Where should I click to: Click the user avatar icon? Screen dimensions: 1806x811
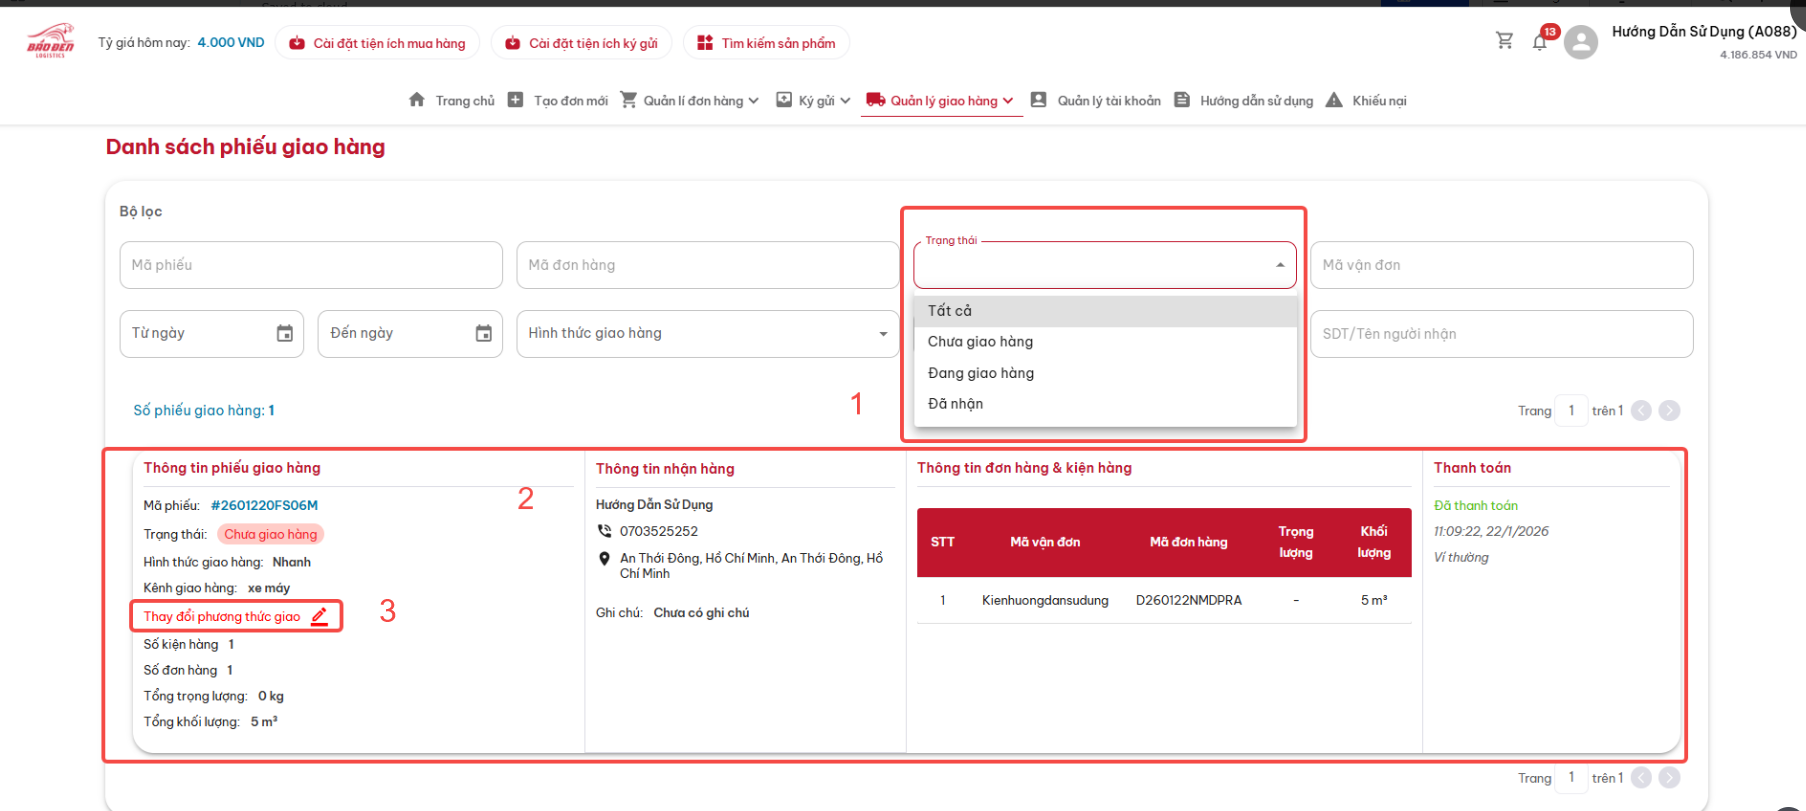(1580, 42)
